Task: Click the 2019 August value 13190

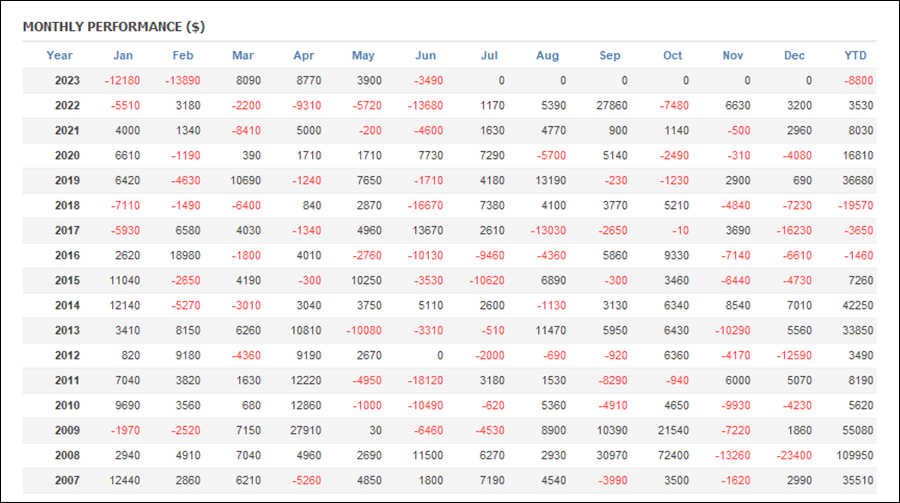Action: tap(550, 180)
